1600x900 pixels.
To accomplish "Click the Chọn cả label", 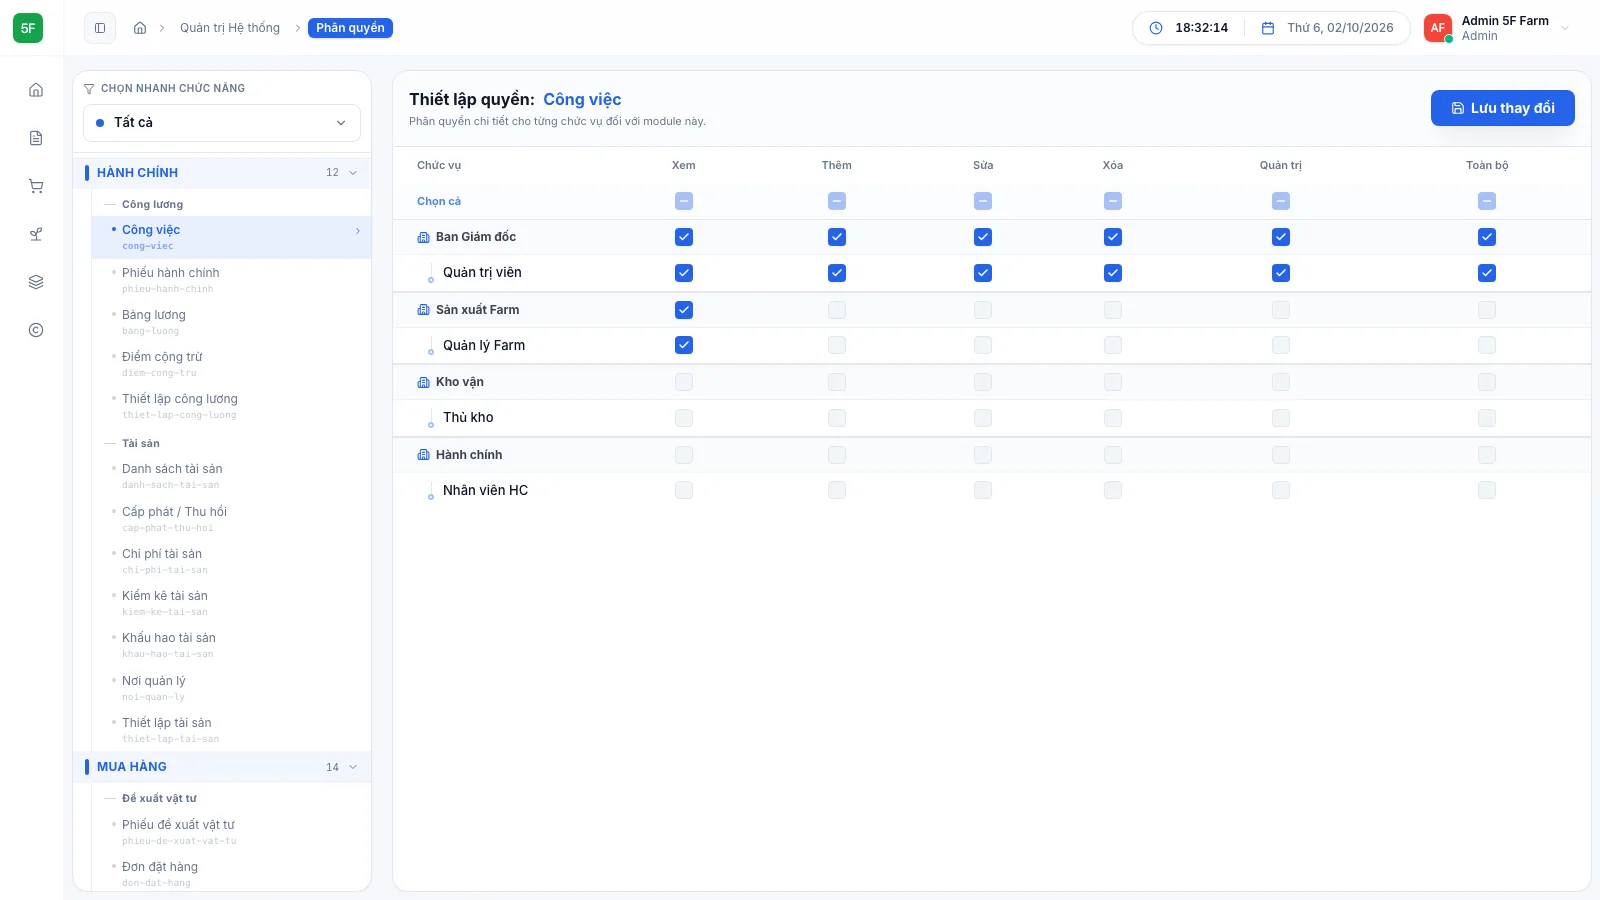I will click(x=439, y=201).
